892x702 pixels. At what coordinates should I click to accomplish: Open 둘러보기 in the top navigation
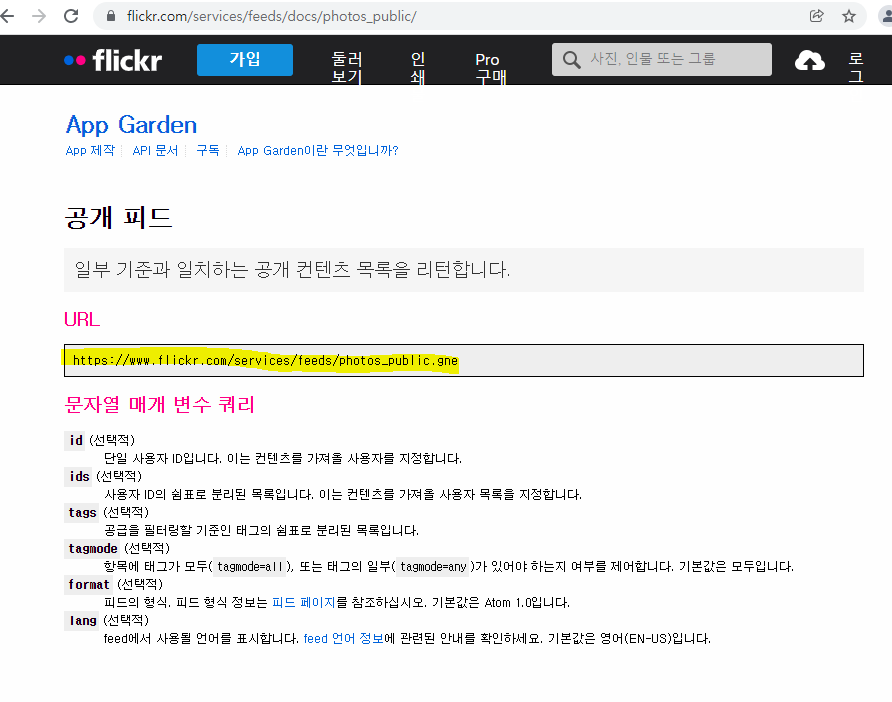pyautogui.click(x=347, y=67)
